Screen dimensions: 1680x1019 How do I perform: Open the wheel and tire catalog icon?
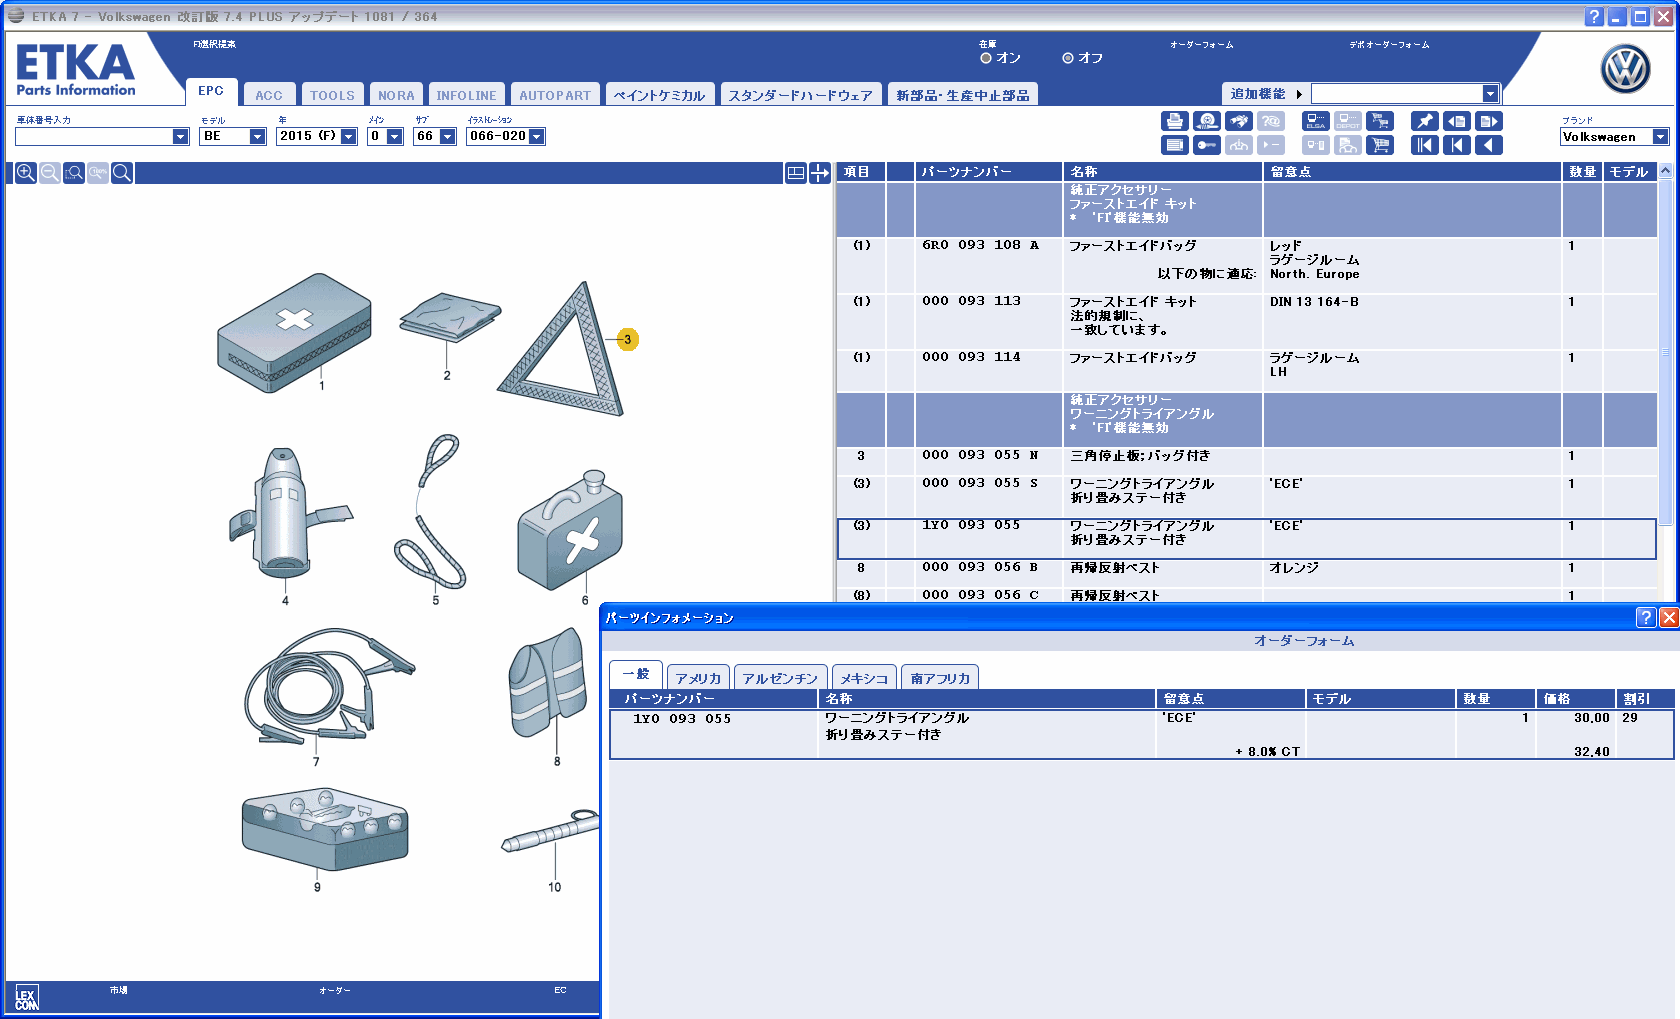(1207, 121)
